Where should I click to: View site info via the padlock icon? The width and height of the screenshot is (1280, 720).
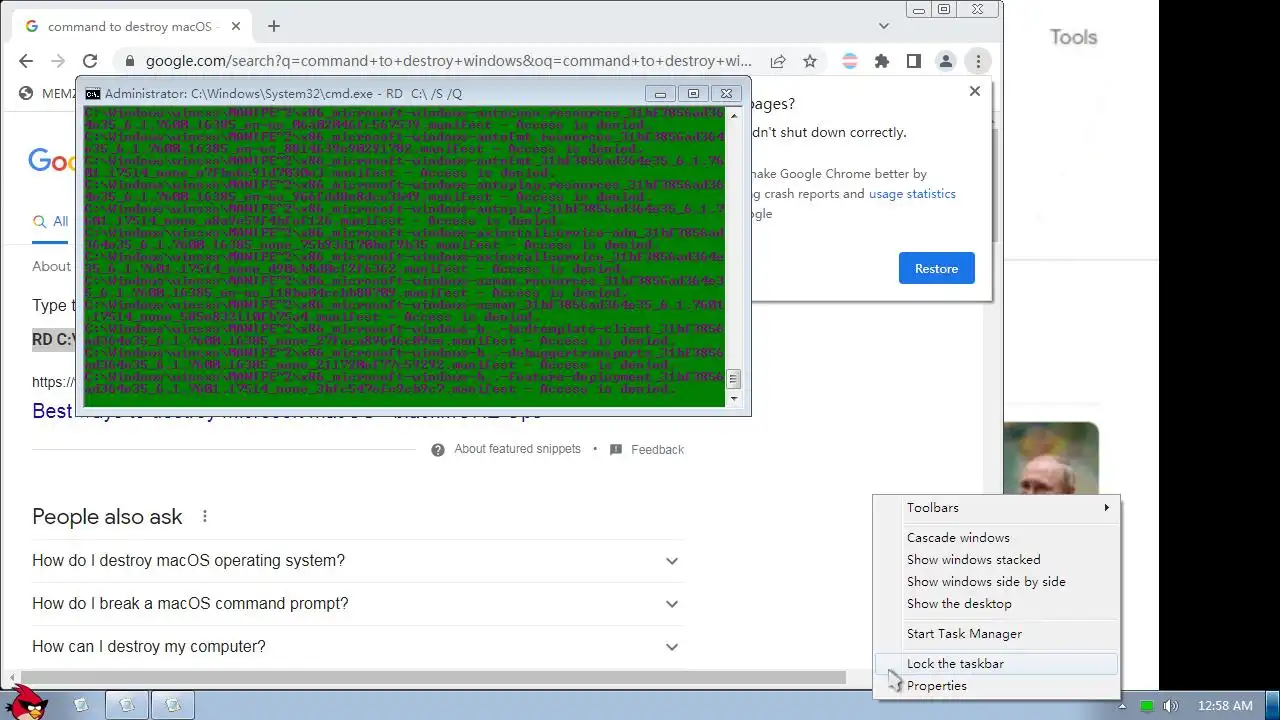129,61
